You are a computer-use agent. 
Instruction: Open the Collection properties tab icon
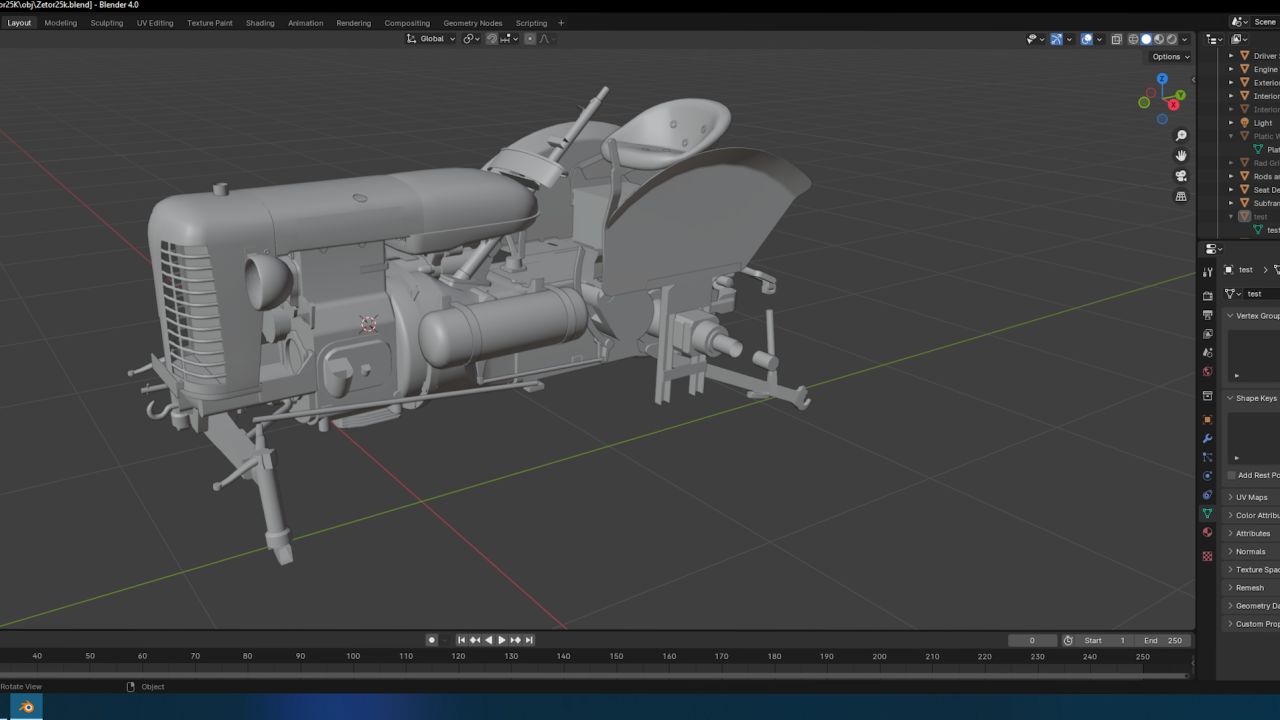click(1208, 396)
